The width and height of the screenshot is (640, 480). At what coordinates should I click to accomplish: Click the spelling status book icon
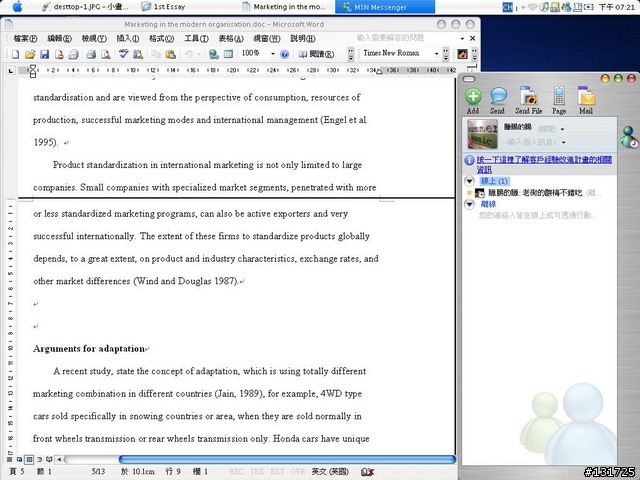coord(367,472)
